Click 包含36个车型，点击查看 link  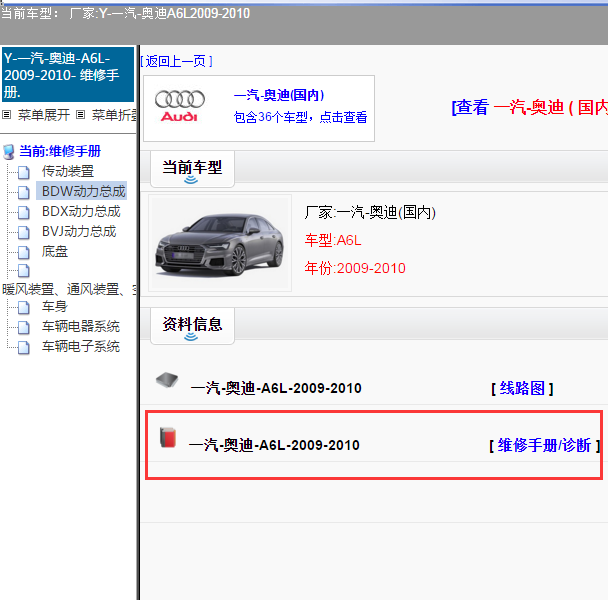click(x=300, y=117)
